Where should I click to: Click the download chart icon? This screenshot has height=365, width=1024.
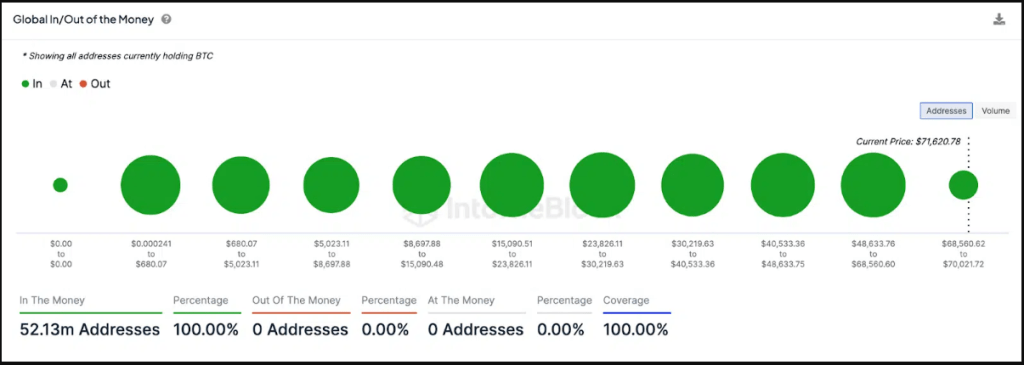[999, 19]
